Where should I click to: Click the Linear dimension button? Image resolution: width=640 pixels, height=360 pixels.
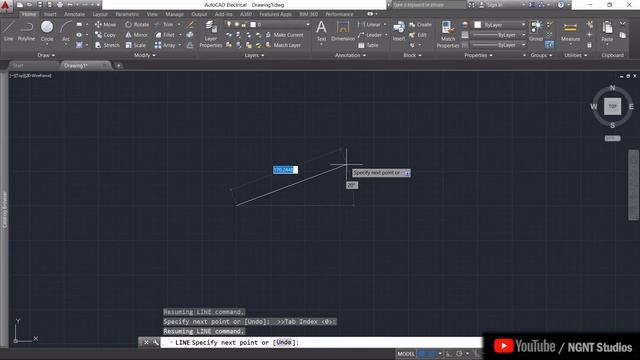tap(369, 24)
